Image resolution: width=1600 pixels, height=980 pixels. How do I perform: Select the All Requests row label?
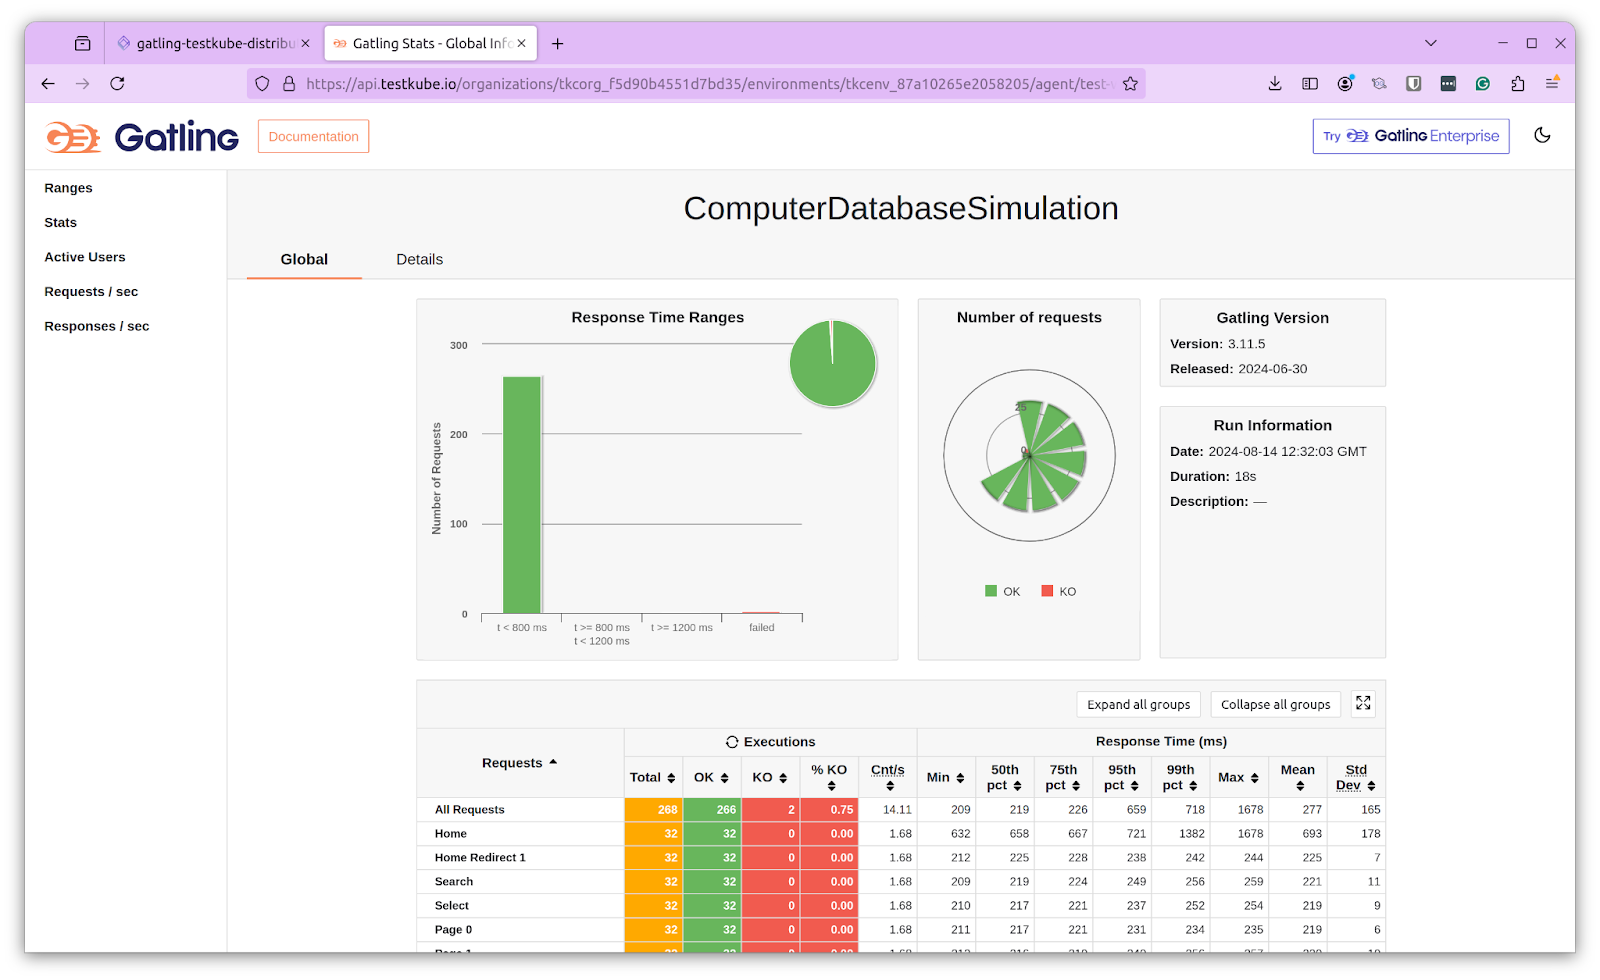(469, 810)
